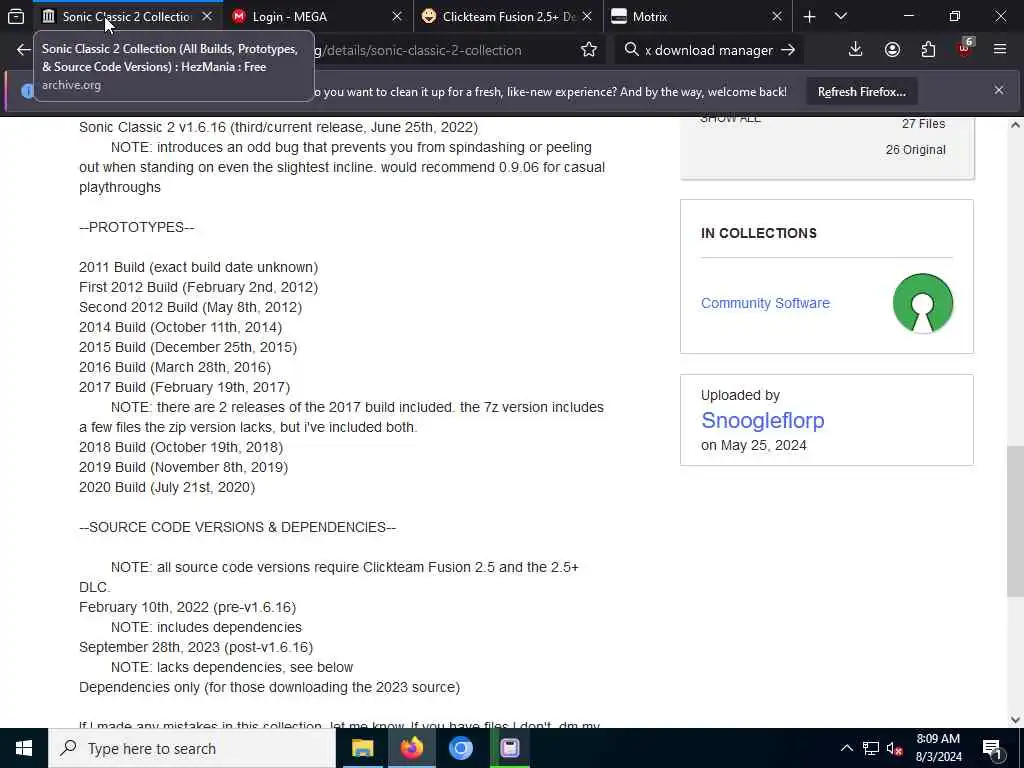Minimize the Firefox window

tap(908, 16)
